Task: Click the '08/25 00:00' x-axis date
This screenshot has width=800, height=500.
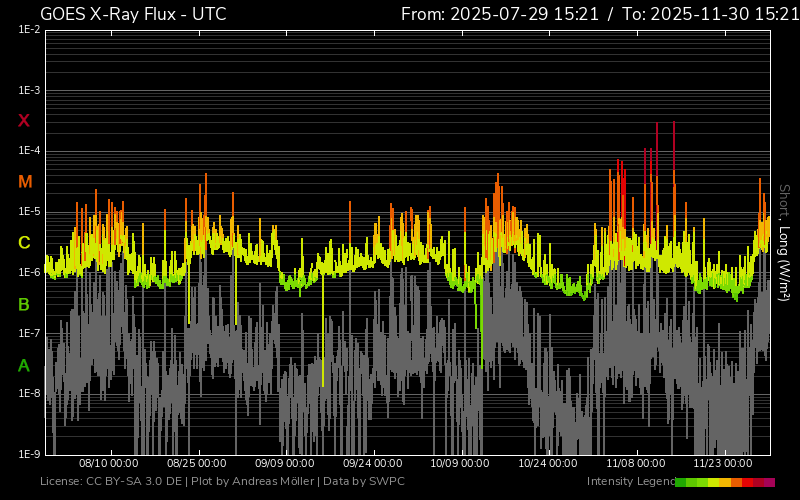Action: (197, 463)
